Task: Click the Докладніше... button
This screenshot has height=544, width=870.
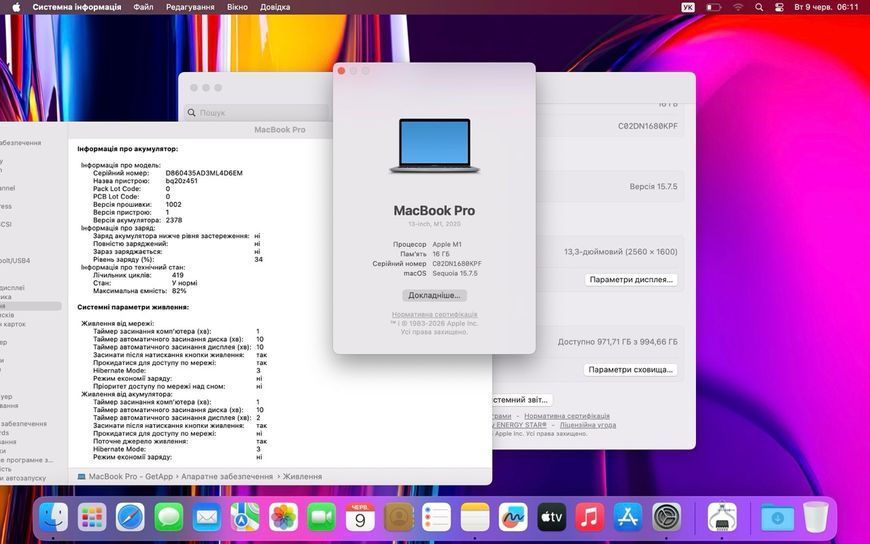Action: (434, 295)
